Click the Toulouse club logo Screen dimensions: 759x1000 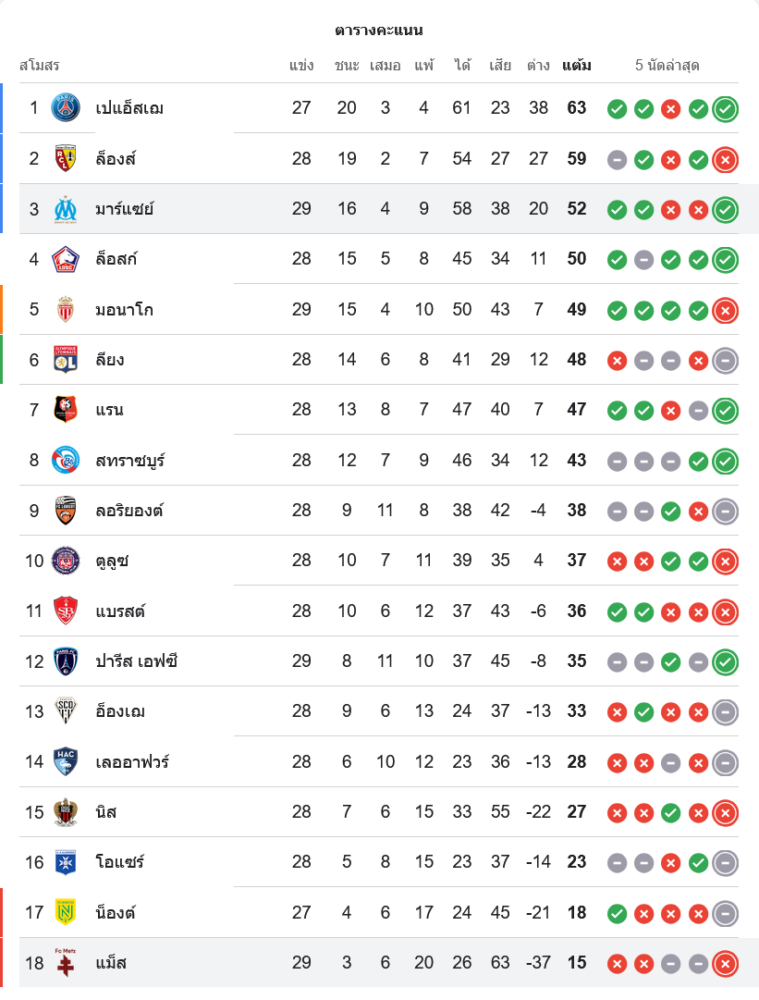point(66,560)
